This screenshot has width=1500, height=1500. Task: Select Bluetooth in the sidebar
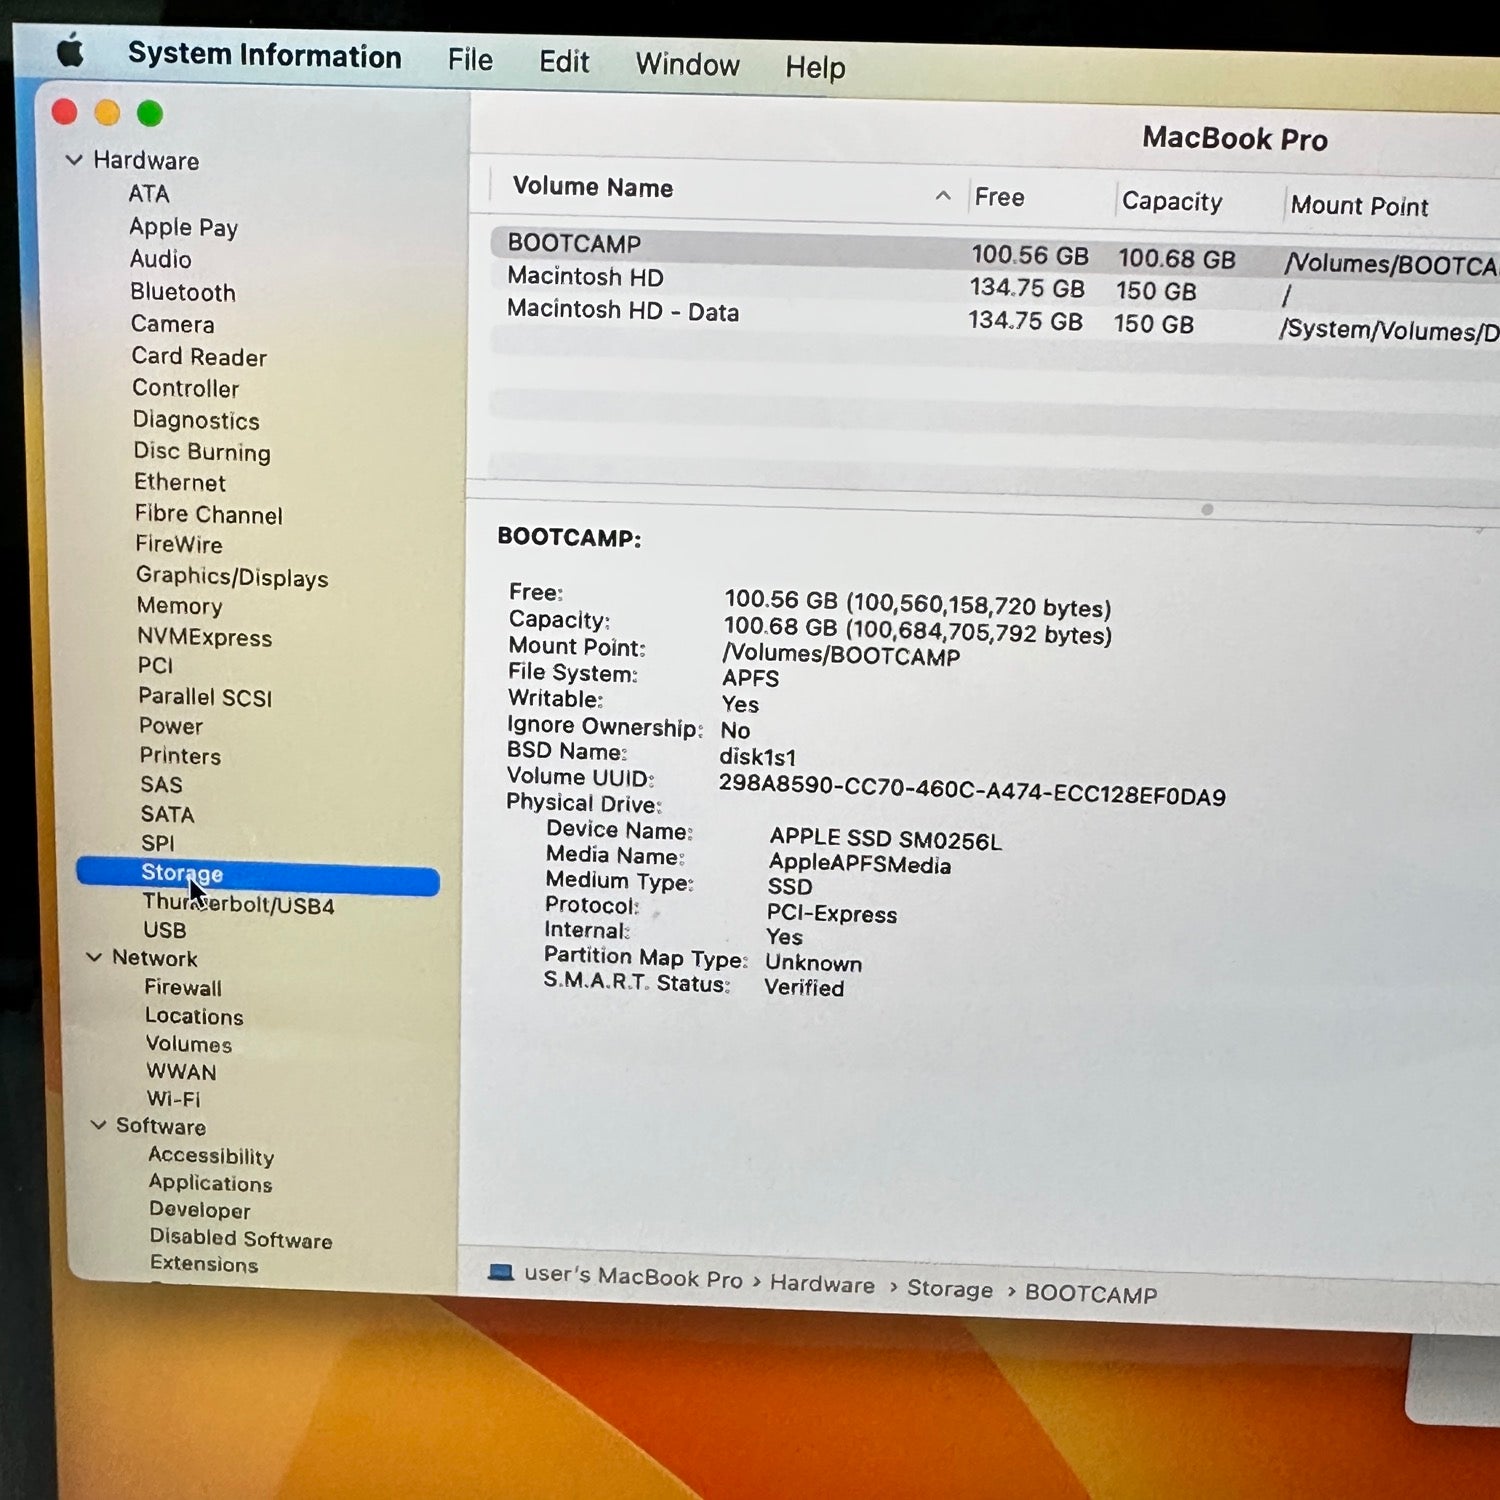click(183, 292)
